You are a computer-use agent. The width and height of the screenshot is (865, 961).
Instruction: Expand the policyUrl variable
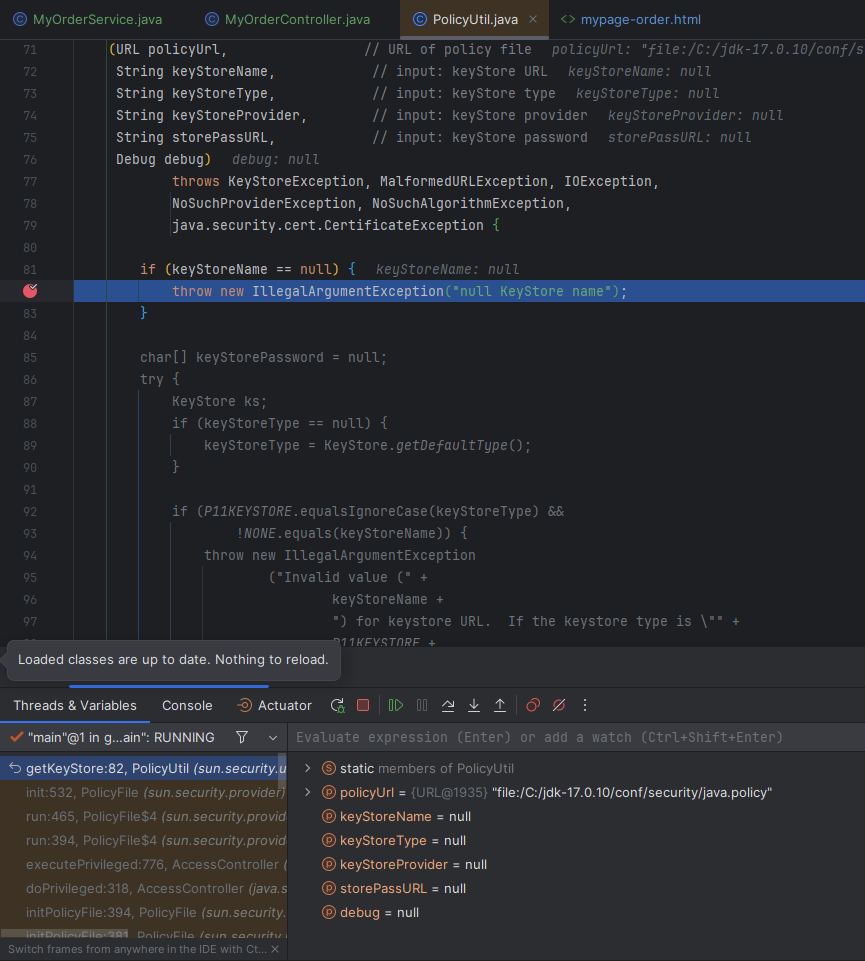point(308,792)
